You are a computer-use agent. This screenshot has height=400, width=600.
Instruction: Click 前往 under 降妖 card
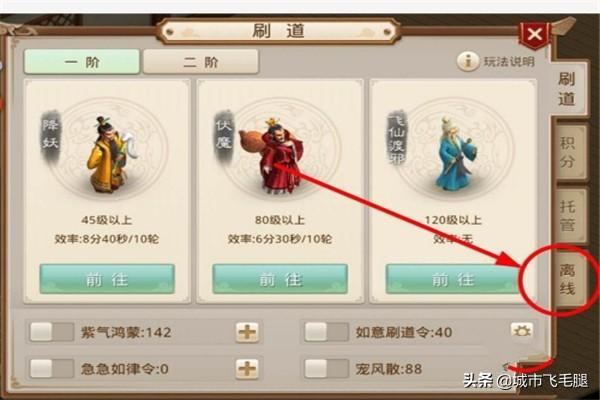107,279
